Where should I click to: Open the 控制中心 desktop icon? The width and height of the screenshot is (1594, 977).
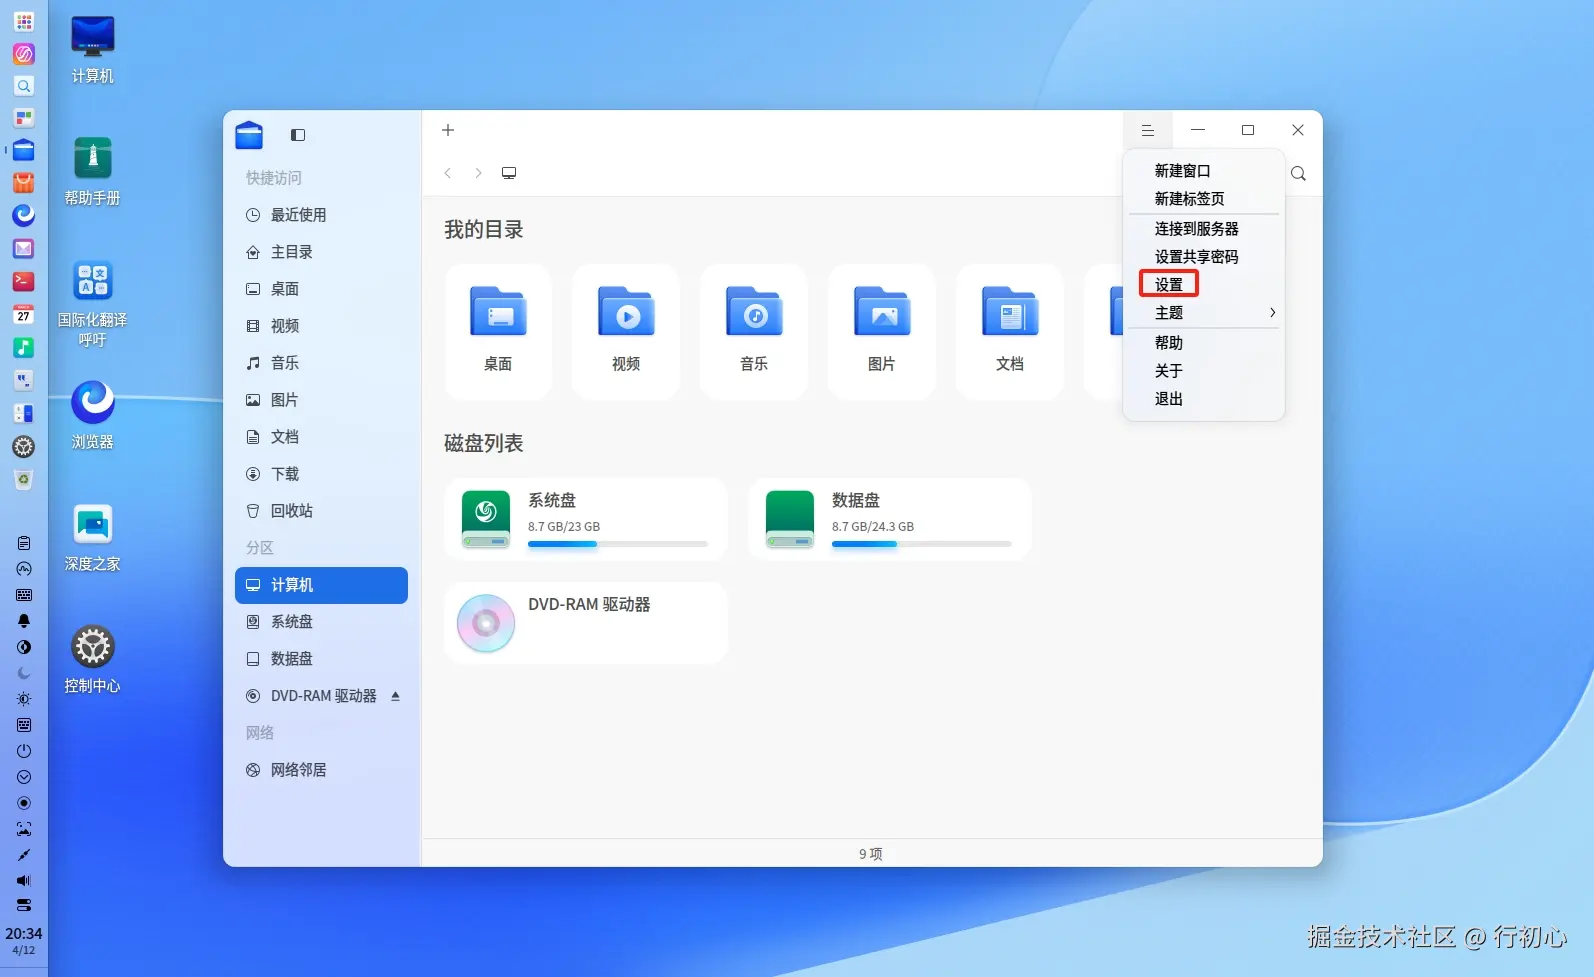92,659
